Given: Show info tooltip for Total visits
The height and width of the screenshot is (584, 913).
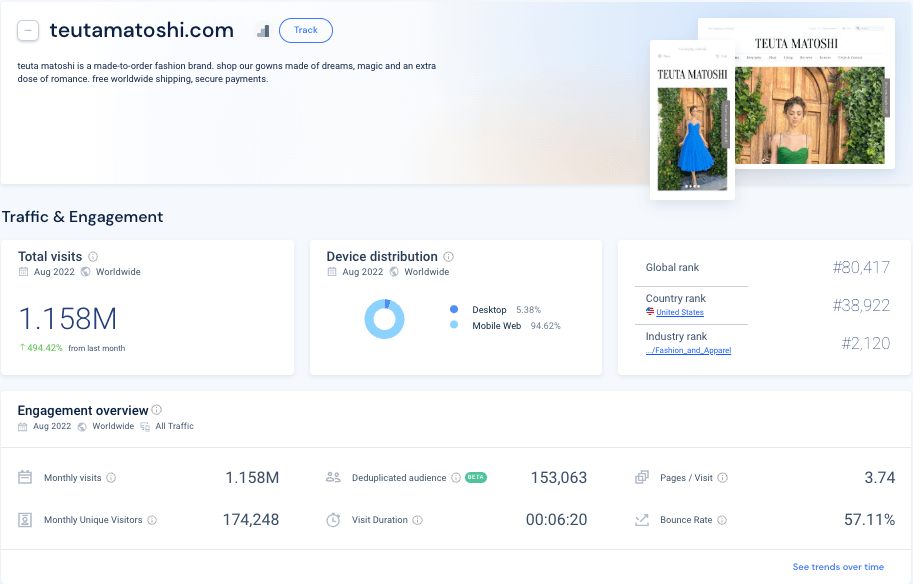Looking at the screenshot, I should point(93,257).
